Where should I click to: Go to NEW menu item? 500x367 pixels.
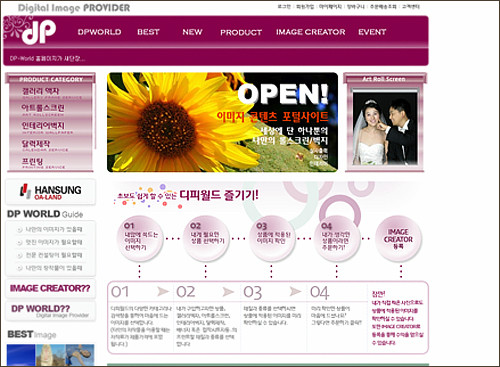tap(192, 32)
